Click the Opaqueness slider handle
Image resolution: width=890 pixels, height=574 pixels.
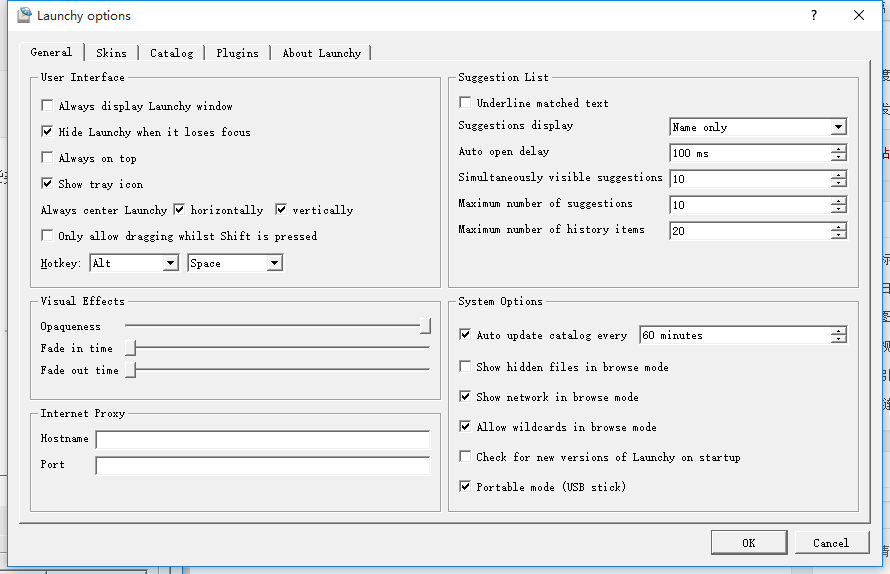425,326
